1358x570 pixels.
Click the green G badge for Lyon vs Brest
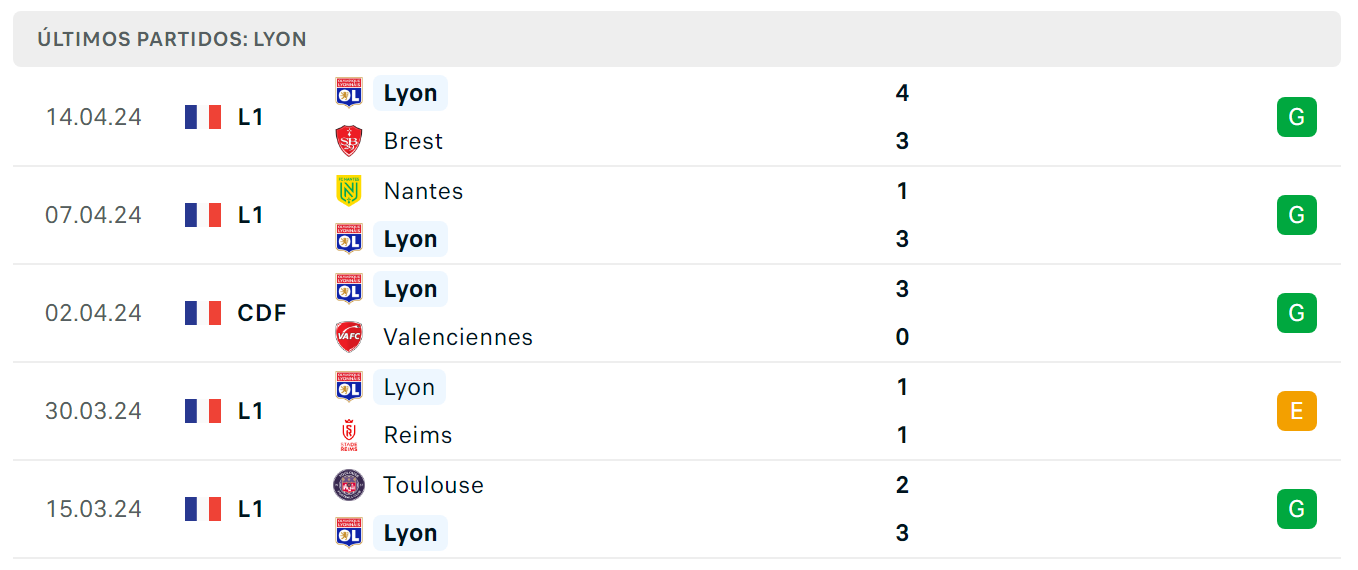1297,117
